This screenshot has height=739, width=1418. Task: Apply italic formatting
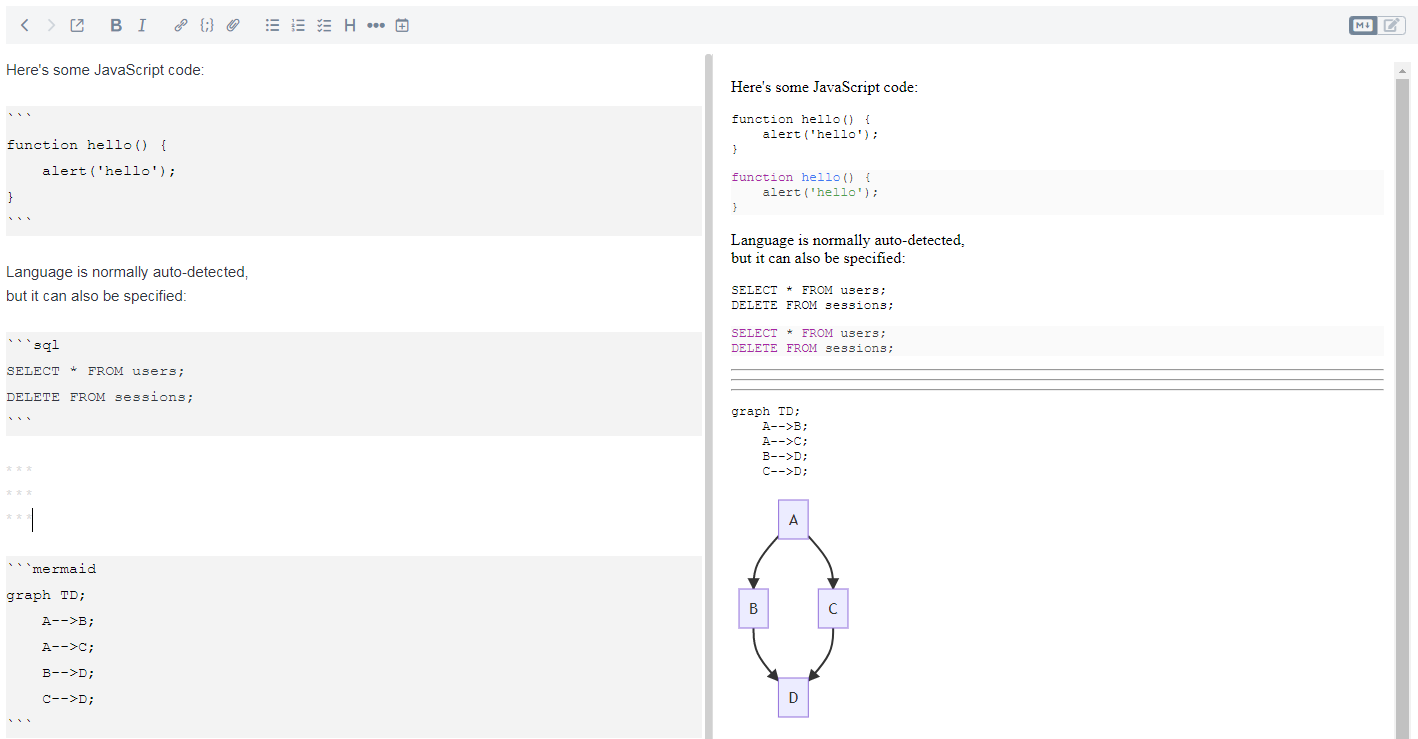click(141, 25)
